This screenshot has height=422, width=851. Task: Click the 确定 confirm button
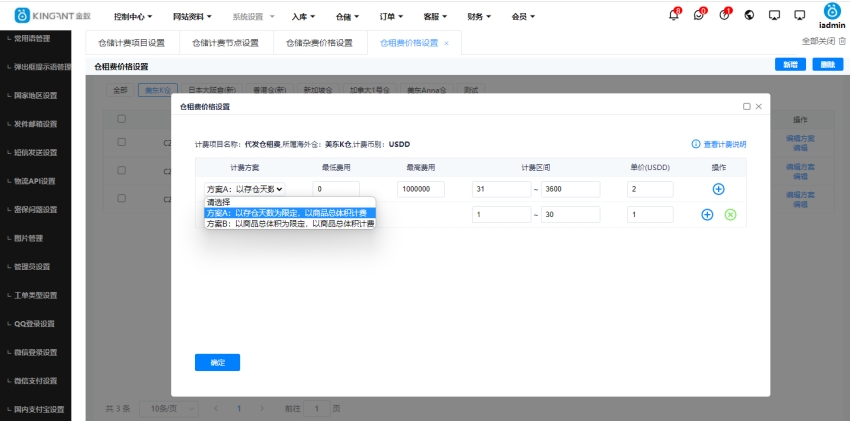[217, 362]
